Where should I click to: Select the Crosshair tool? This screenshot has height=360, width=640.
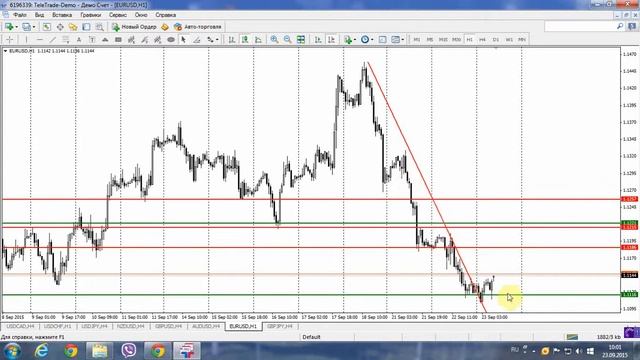pos(10,40)
